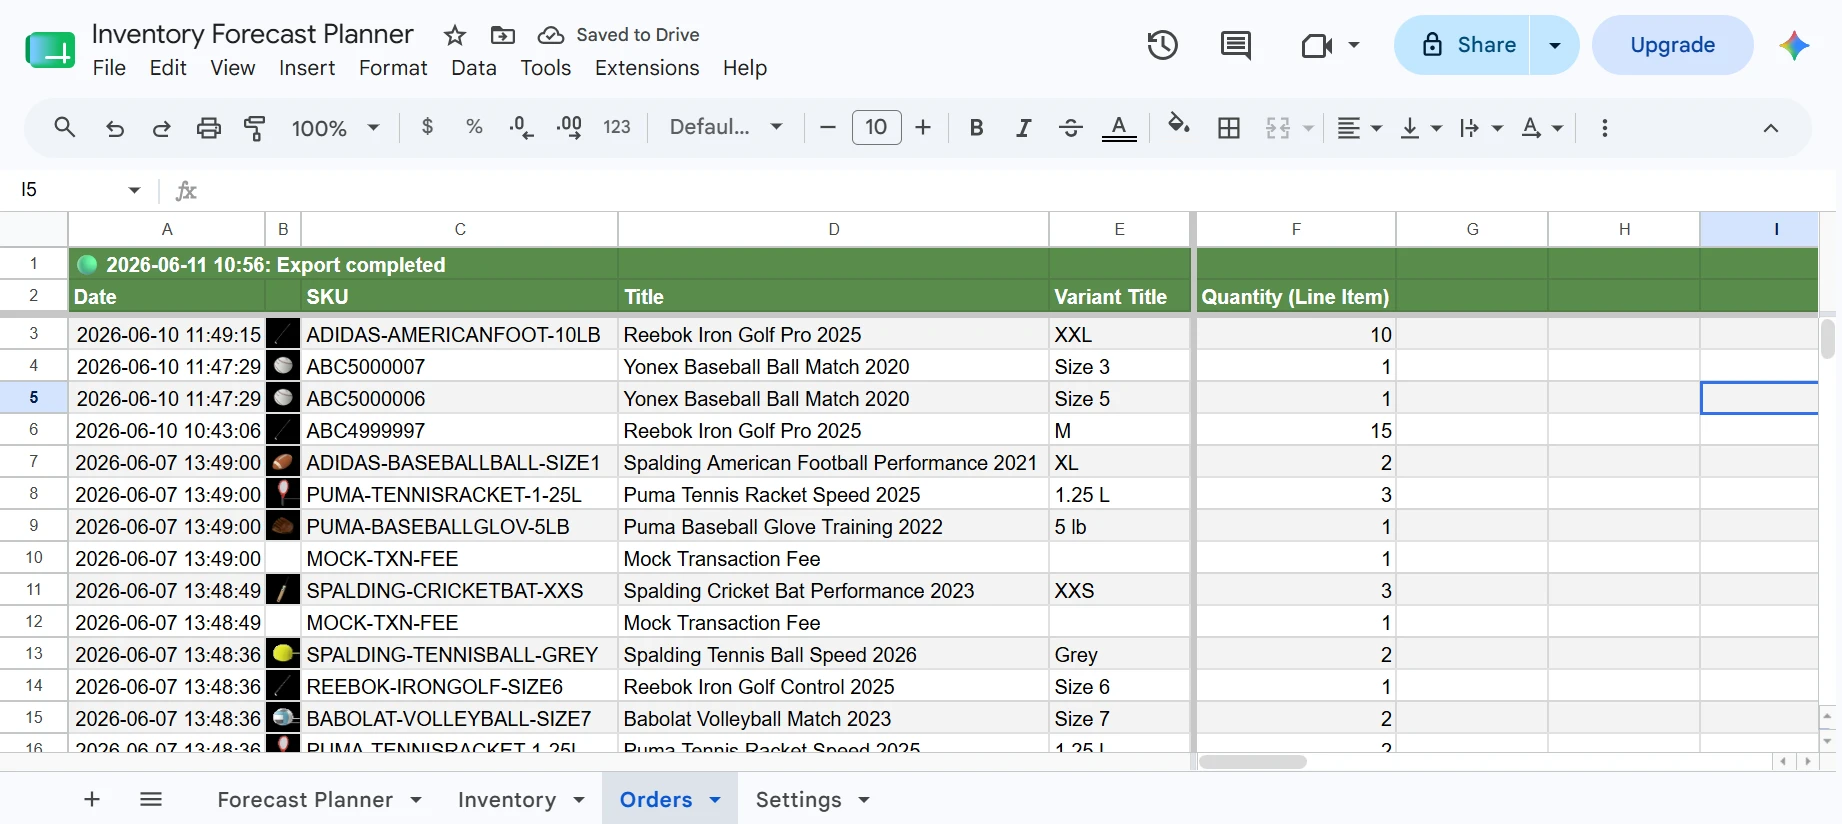Add a new sheet with plus icon
1842x824 pixels.
pyautogui.click(x=92, y=799)
